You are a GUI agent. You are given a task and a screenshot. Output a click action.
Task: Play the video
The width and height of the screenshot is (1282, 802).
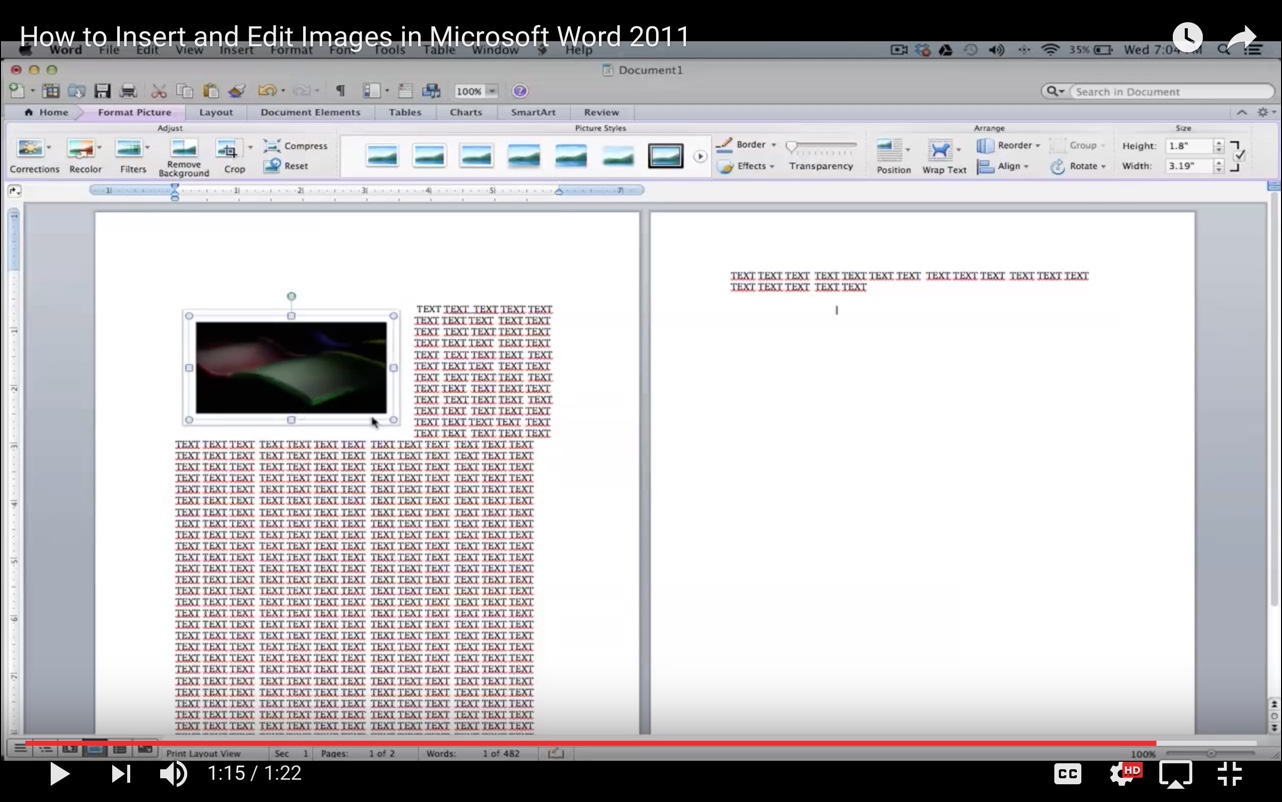pyautogui.click(x=59, y=774)
